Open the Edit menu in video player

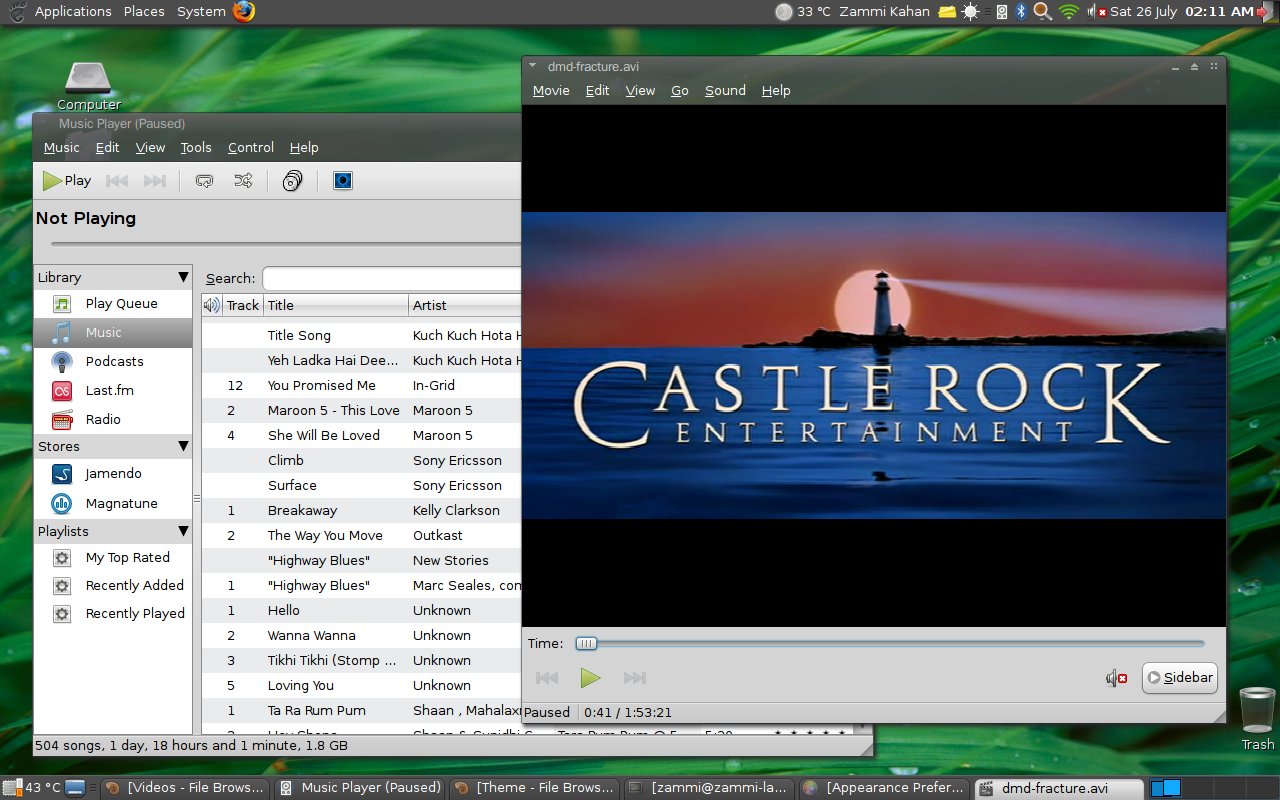tap(597, 90)
